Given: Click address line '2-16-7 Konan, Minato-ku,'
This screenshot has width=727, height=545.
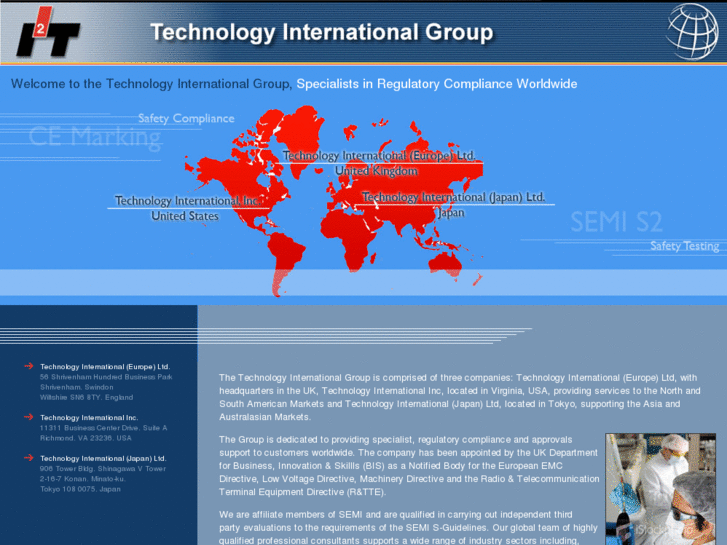Looking at the screenshot, I should [x=83, y=479].
